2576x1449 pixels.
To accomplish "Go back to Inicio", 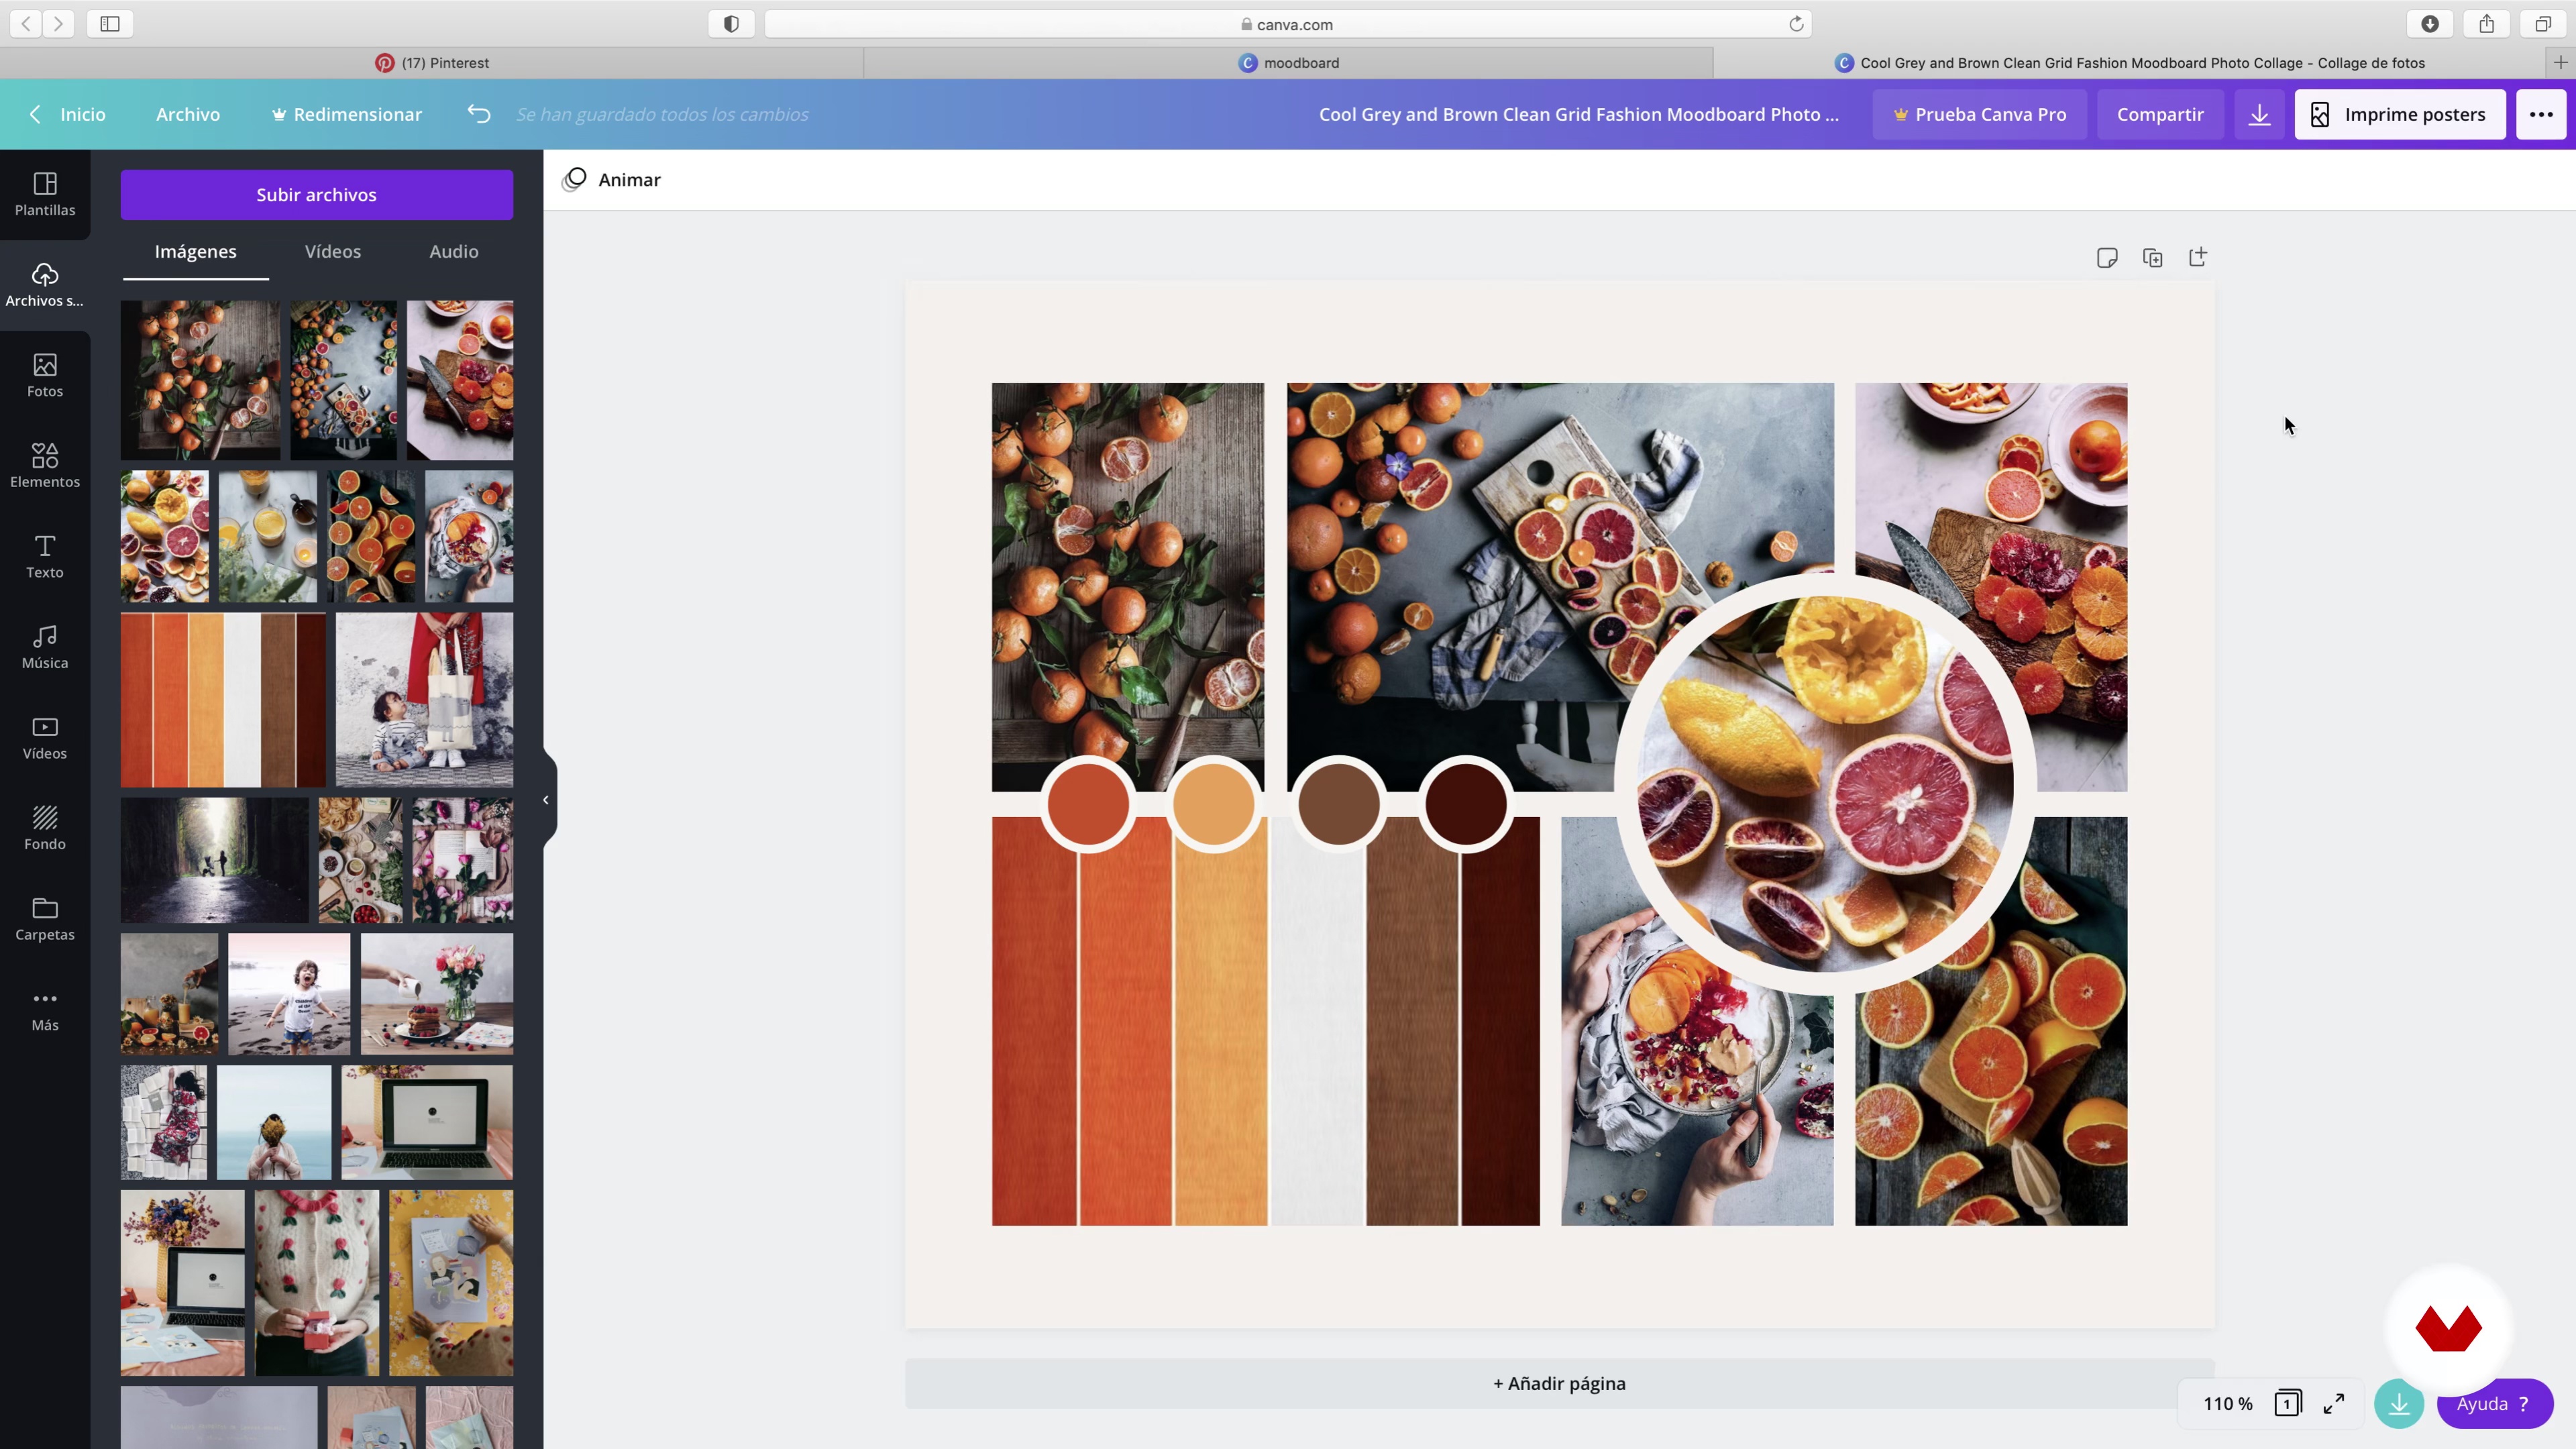I will tap(68, 114).
